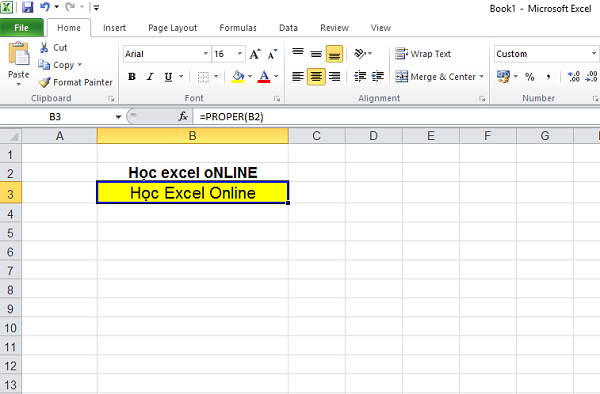Click the Format Painter brush icon
600x394 pixels.
(44, 82)
